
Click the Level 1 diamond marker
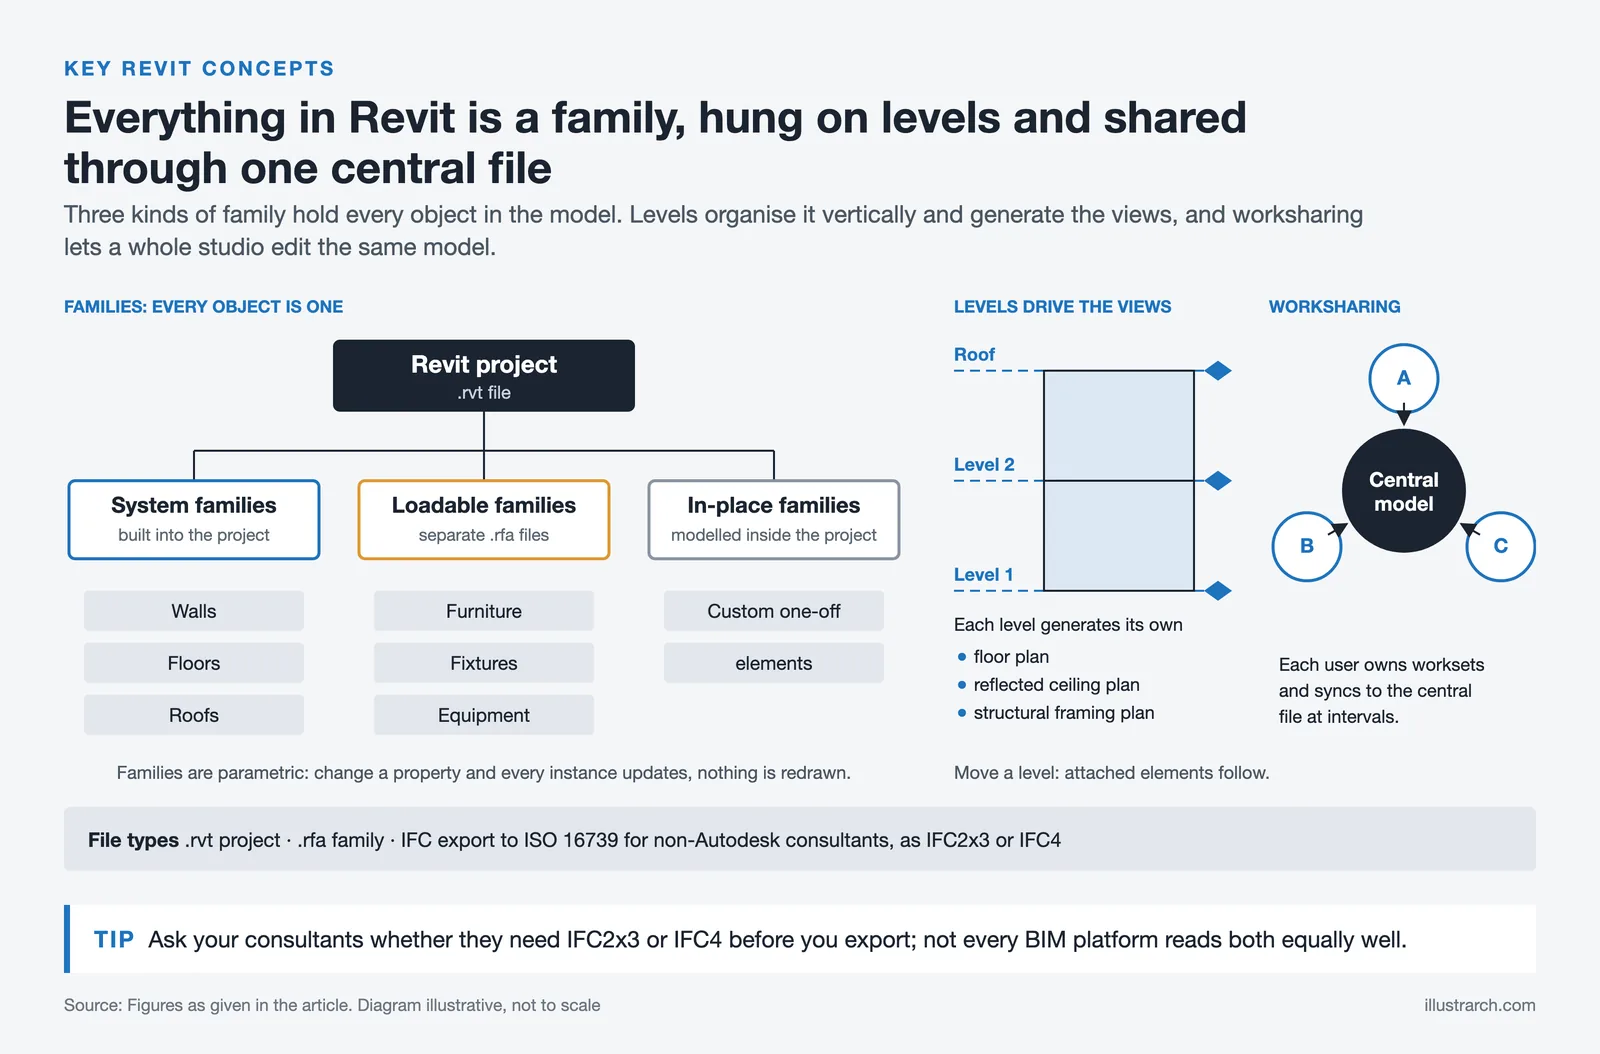1218,591
